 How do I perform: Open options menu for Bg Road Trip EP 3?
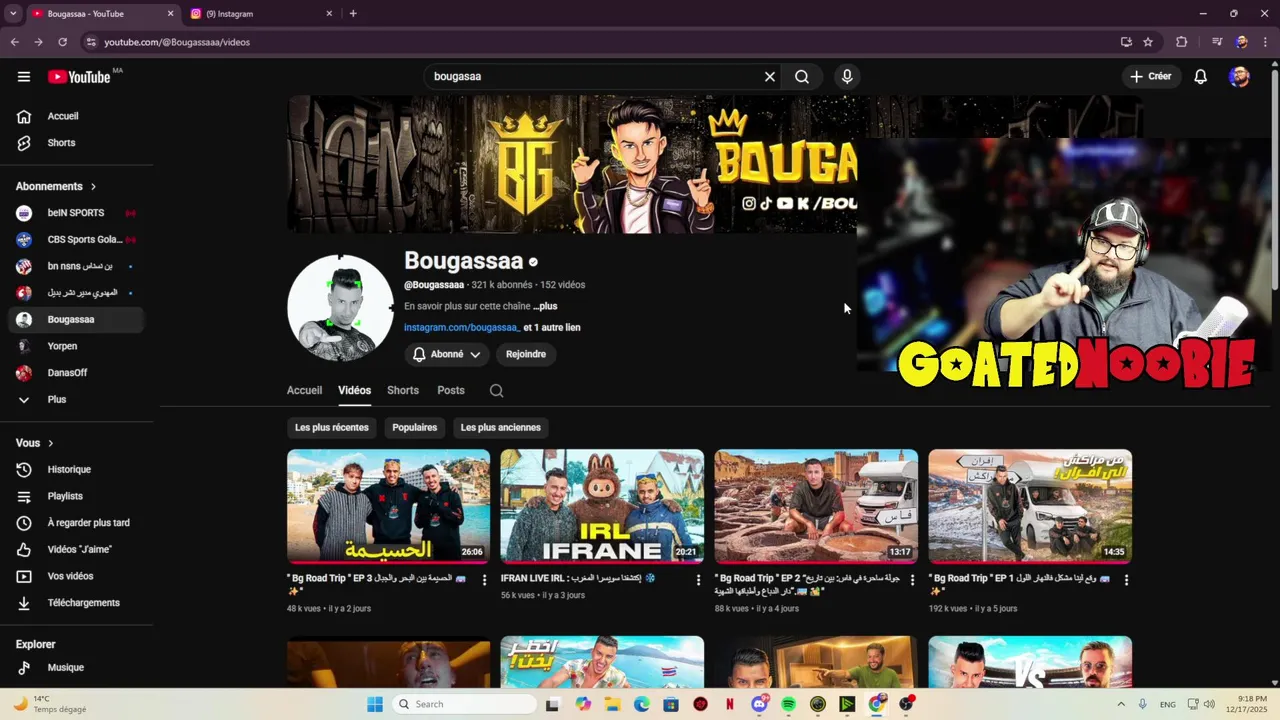coord(485,580)
